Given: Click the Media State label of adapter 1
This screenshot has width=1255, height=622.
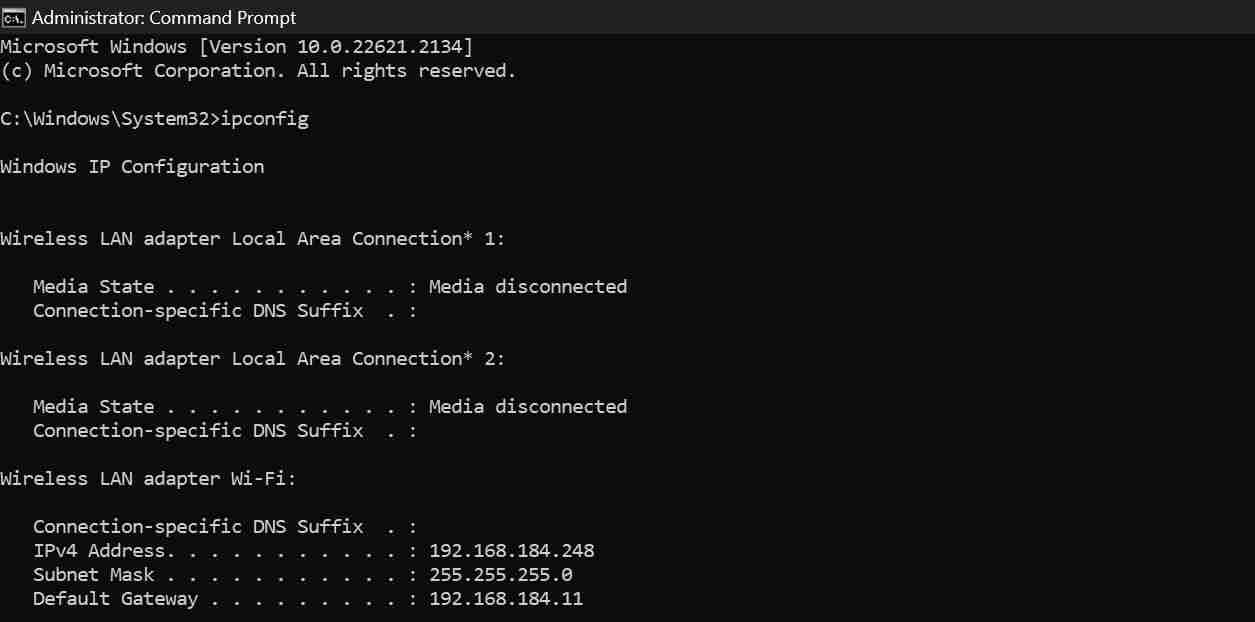Looking at the screenshot, I should point(90,286).
